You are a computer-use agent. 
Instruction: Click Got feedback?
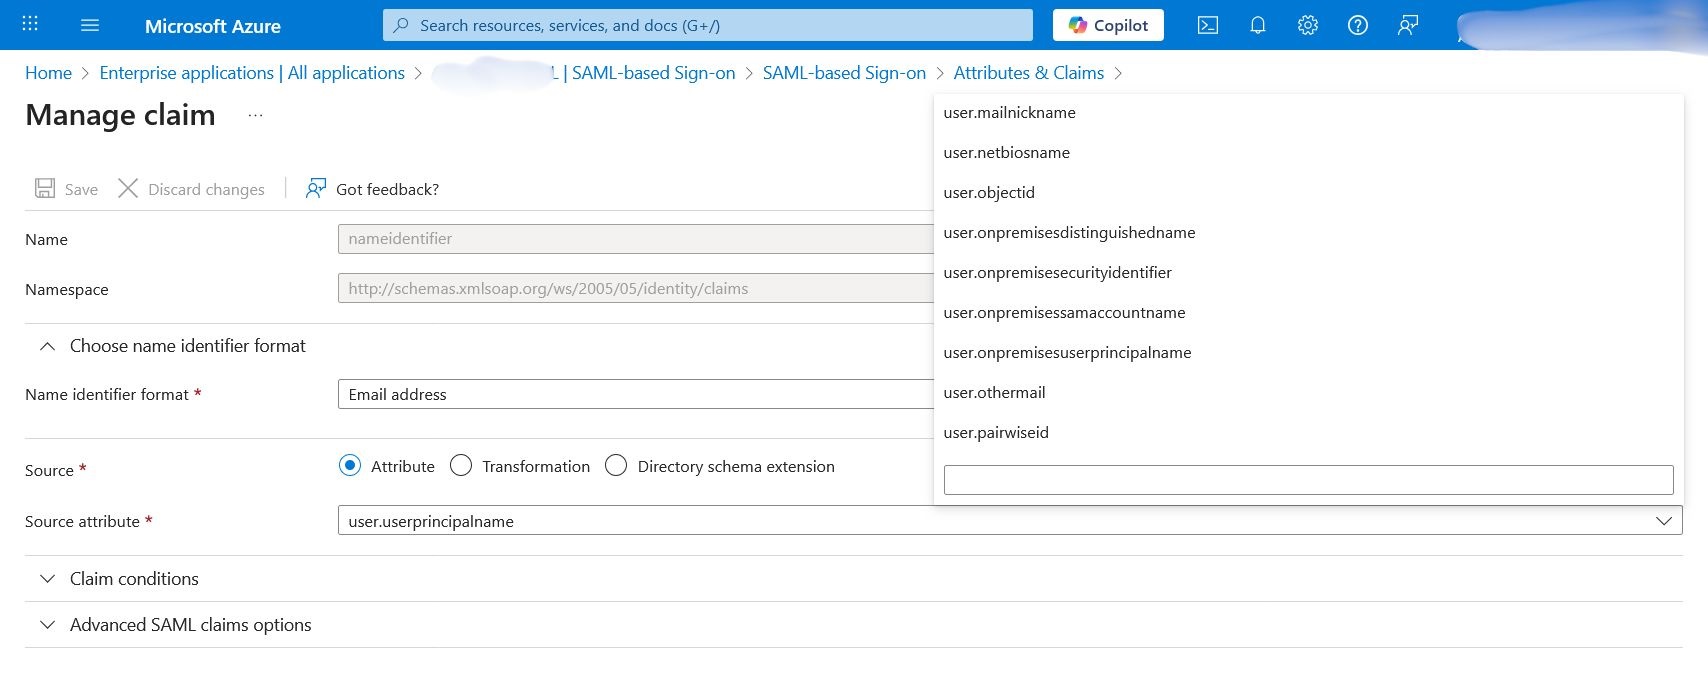tap(372, 189)
